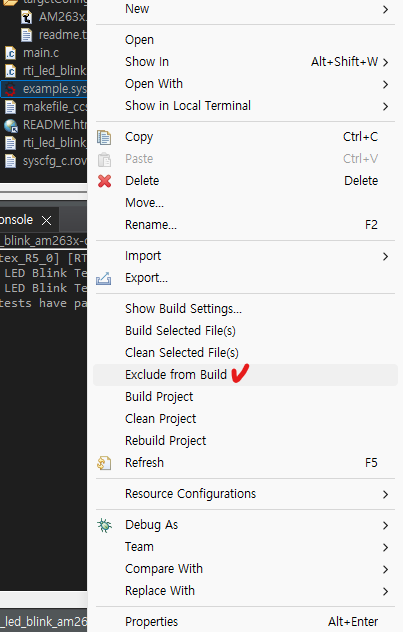Click the Debug As bug icon
The height and width of the screenshot is (632, 403).
tap(104, 525)
